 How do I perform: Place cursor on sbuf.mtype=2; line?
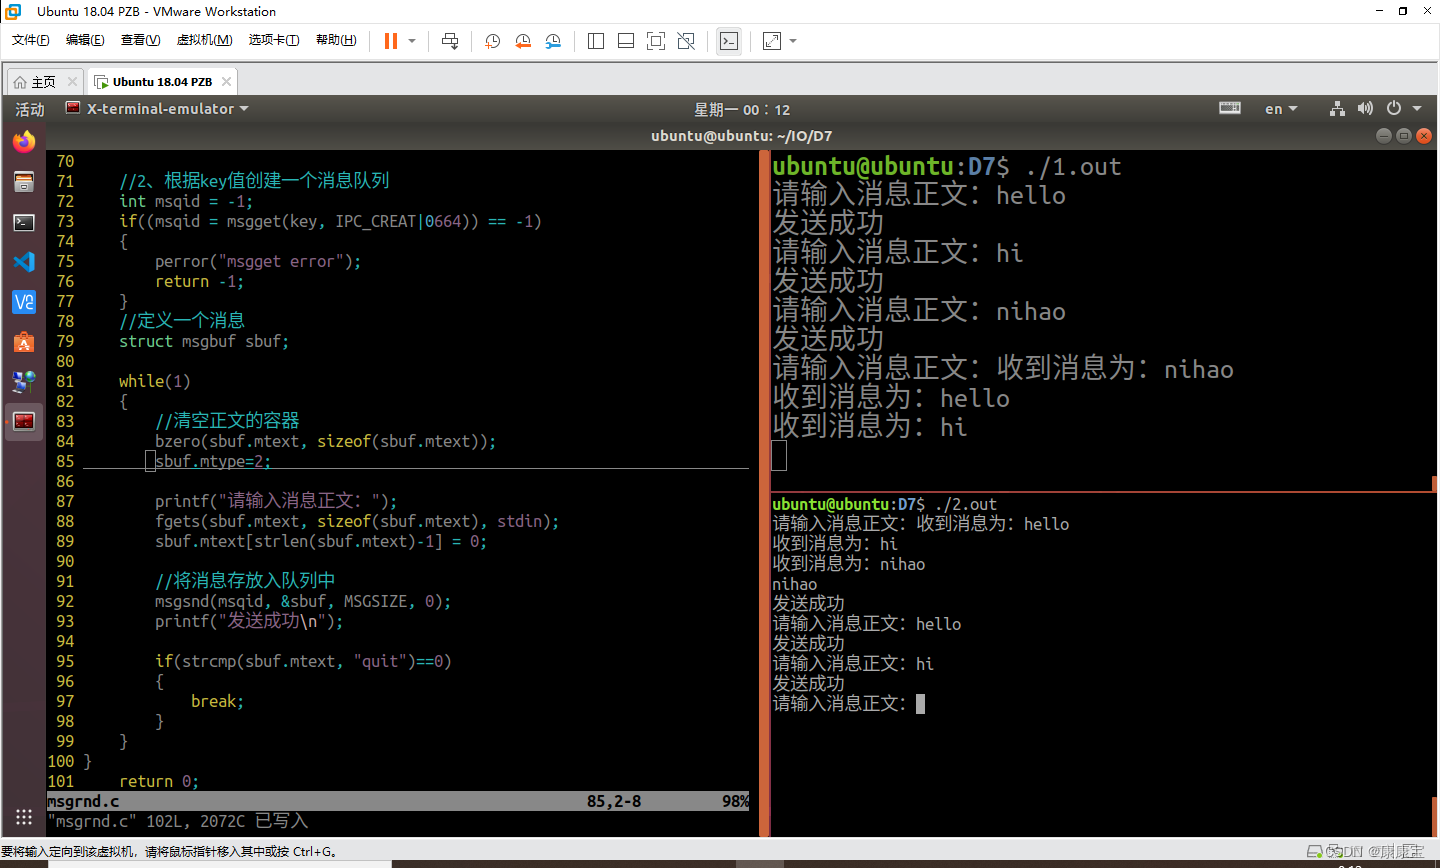coord(212,461)
